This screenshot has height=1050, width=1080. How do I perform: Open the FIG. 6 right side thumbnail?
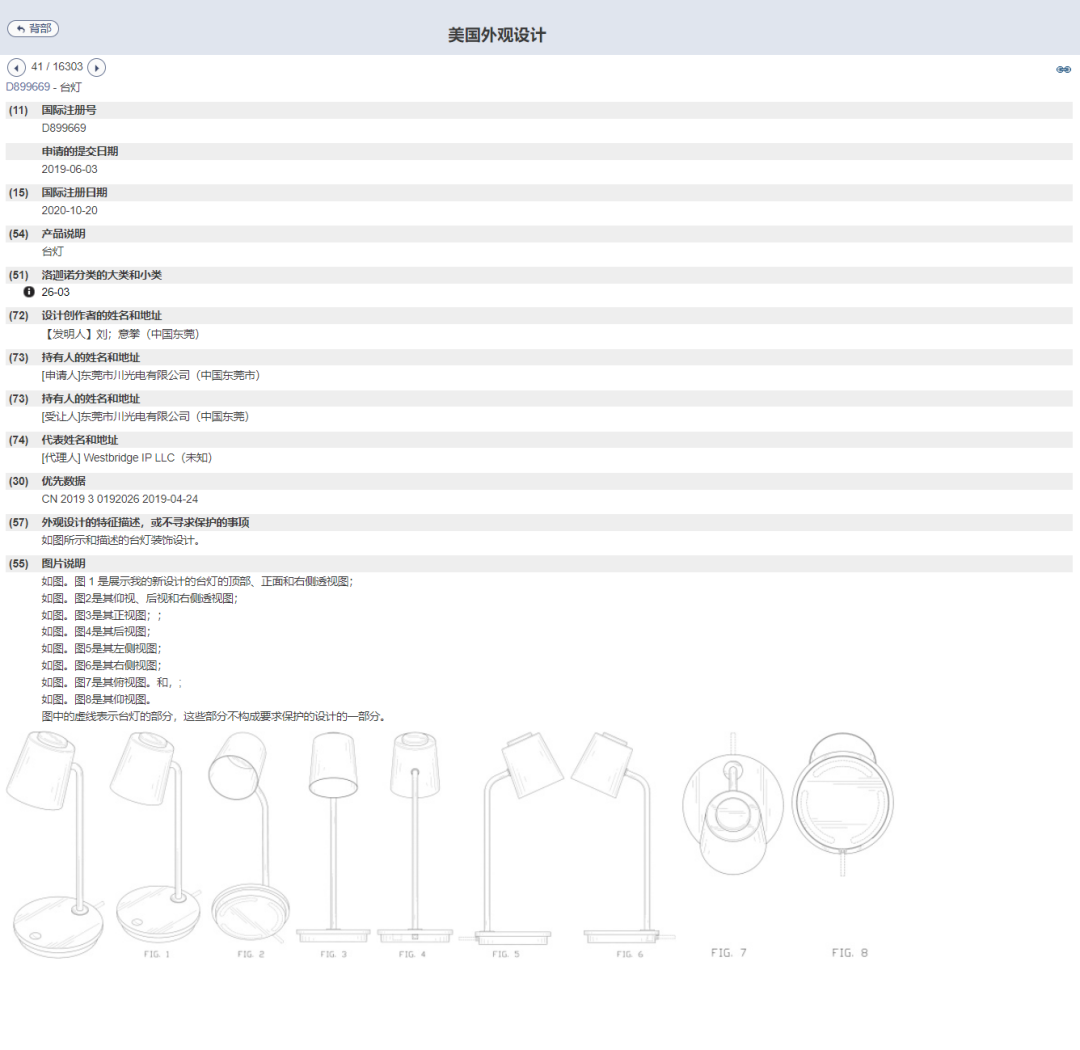pos(623,844)
